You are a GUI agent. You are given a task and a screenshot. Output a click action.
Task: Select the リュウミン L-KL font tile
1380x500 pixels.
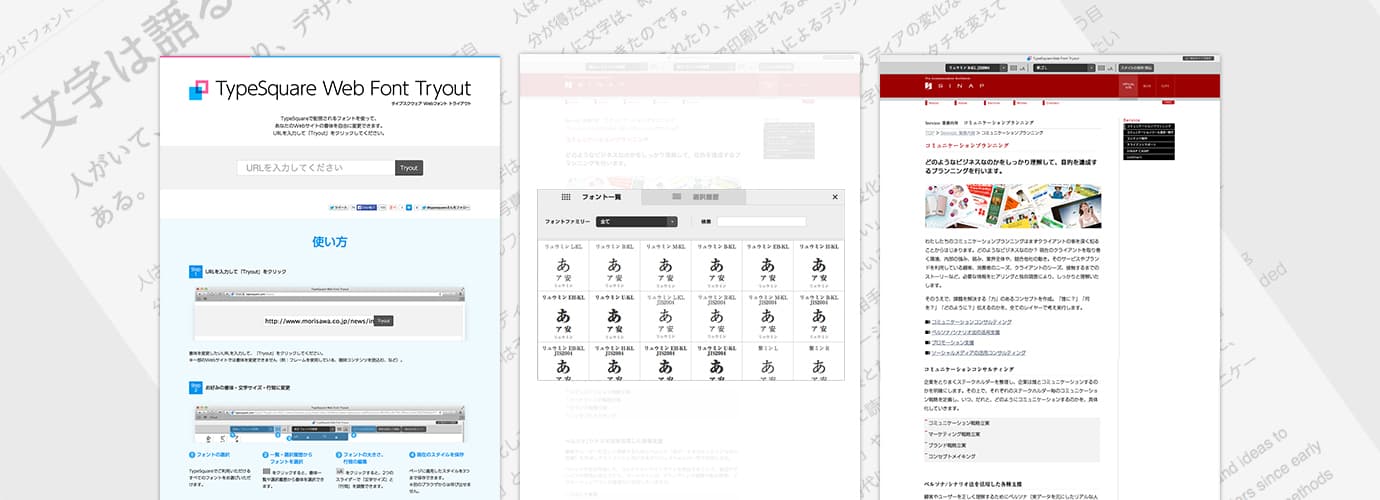click(x=563, y=263)
